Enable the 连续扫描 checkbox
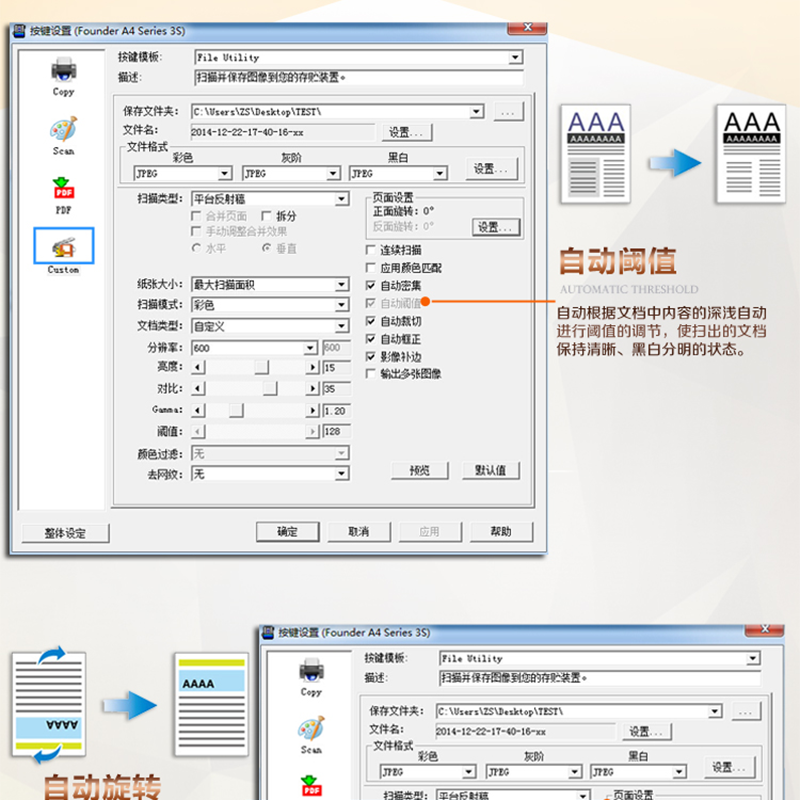Image resolution: width=800 pixels, height=800 pixels. (372, 250)
